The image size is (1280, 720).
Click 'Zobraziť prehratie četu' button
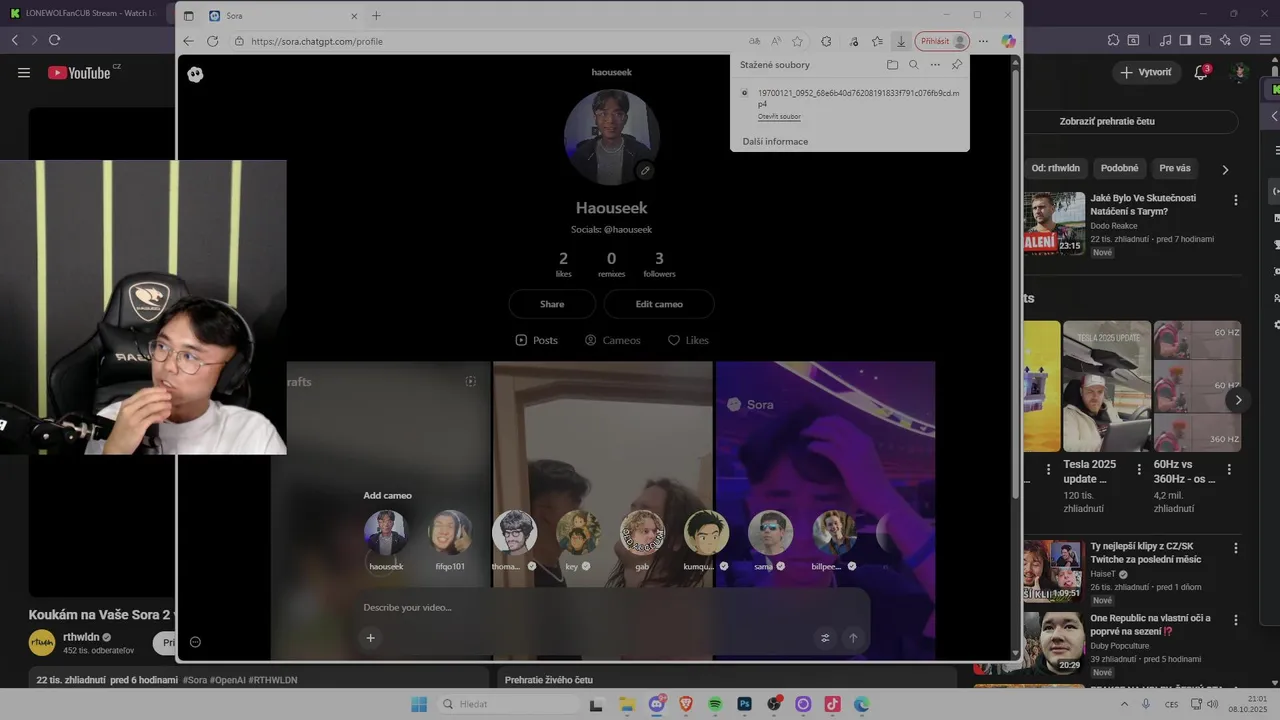(1107, 121)
